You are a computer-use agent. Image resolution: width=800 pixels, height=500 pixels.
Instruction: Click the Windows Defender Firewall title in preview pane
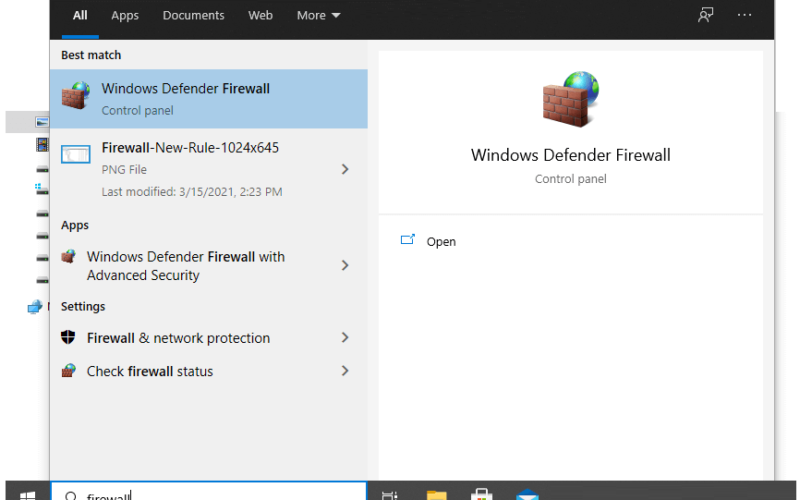coord(570,155)
